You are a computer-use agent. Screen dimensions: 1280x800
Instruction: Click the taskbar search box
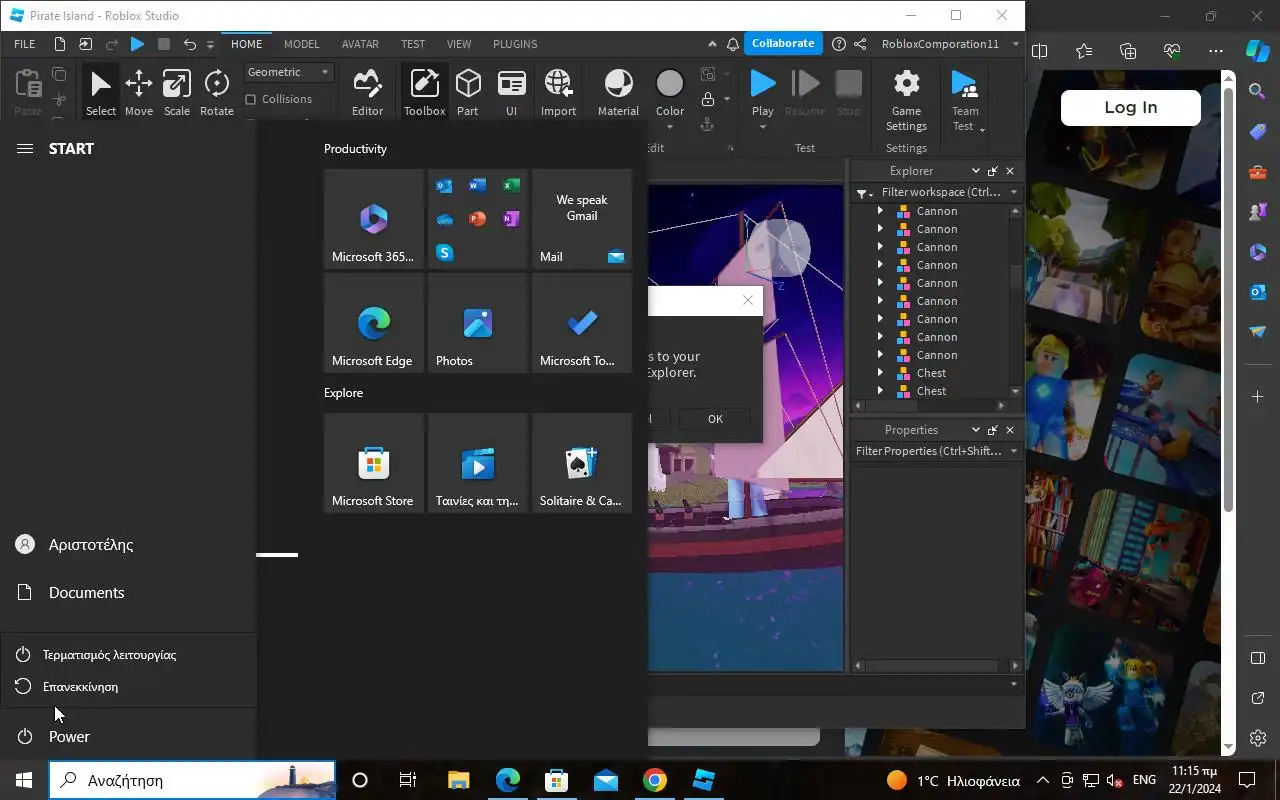[x=192, y=780]
